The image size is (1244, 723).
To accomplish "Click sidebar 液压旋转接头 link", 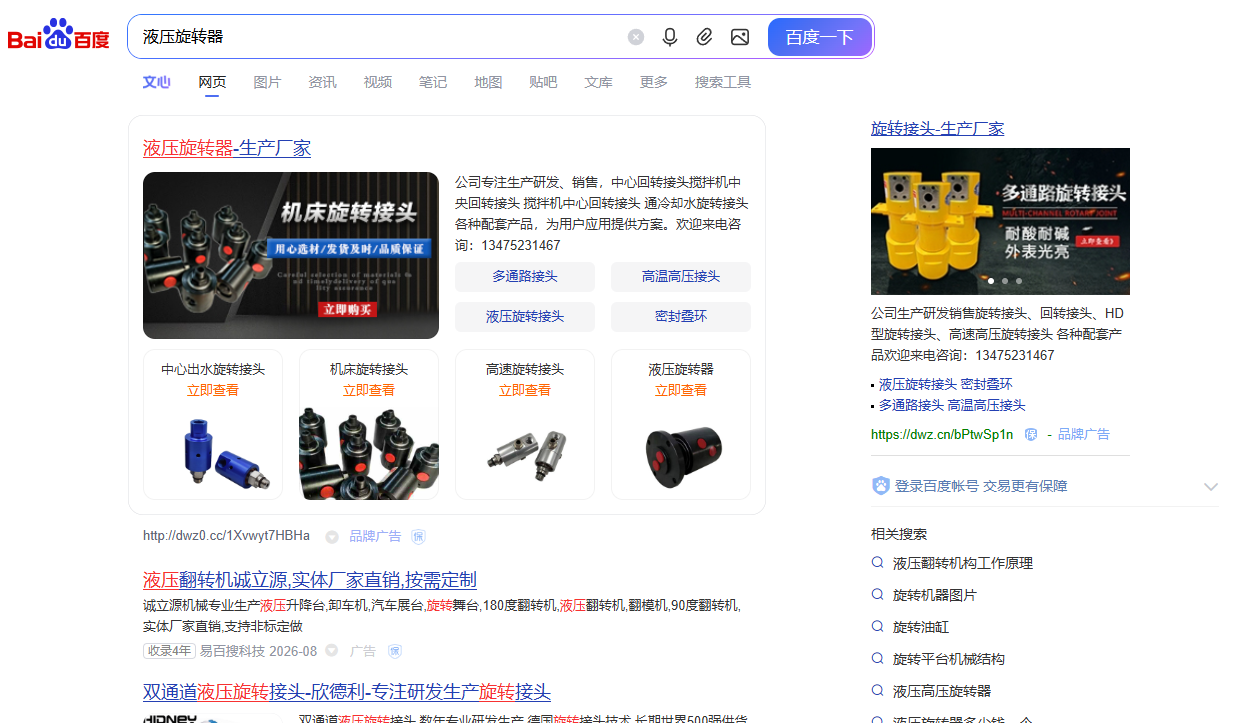I will [918, 384].
